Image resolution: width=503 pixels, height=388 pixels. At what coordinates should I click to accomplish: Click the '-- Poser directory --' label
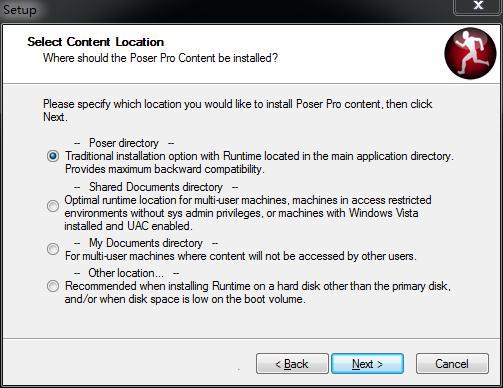pos(124,143)
